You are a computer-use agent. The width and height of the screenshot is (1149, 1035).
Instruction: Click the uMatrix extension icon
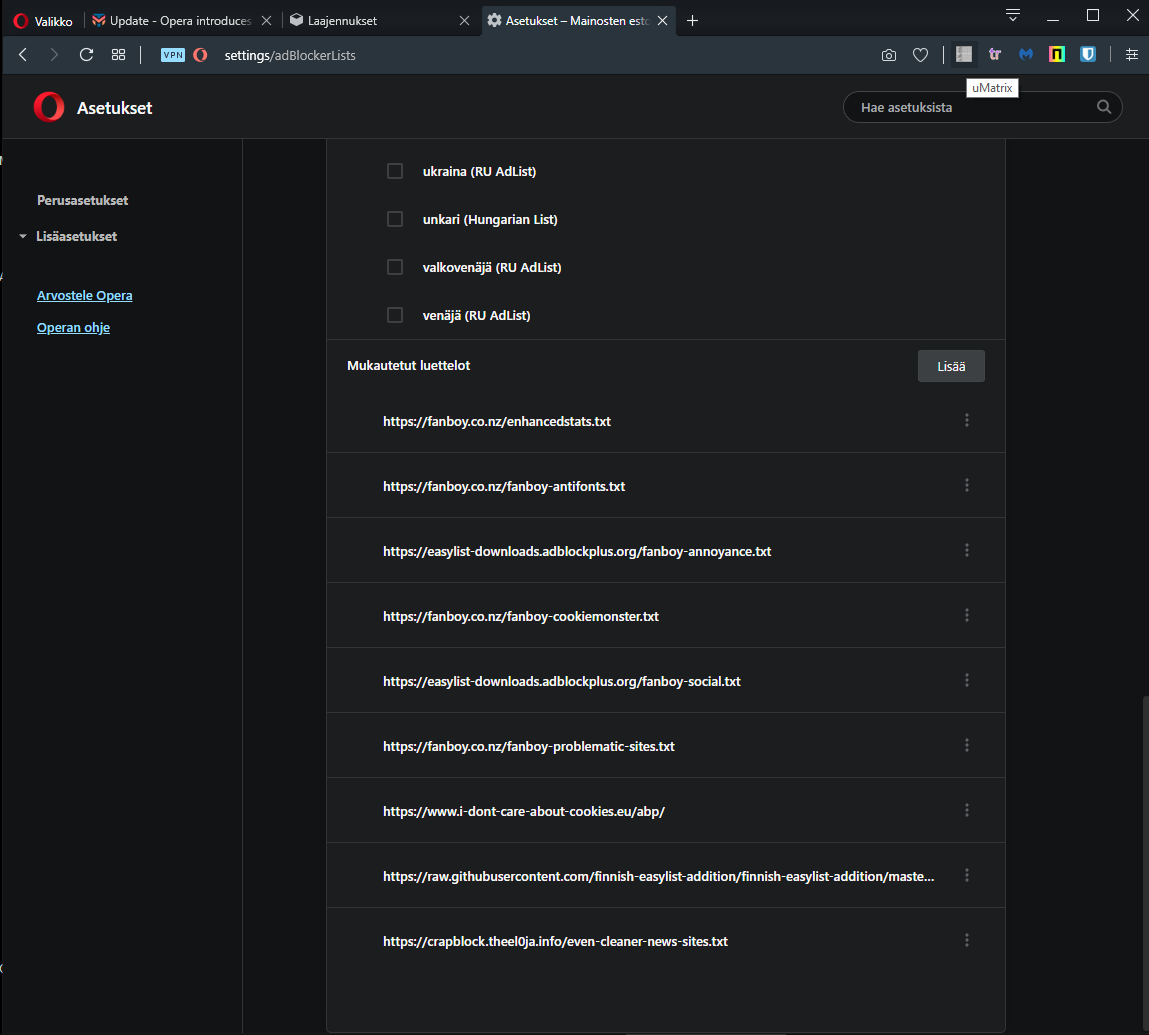[x=964, y=55]
